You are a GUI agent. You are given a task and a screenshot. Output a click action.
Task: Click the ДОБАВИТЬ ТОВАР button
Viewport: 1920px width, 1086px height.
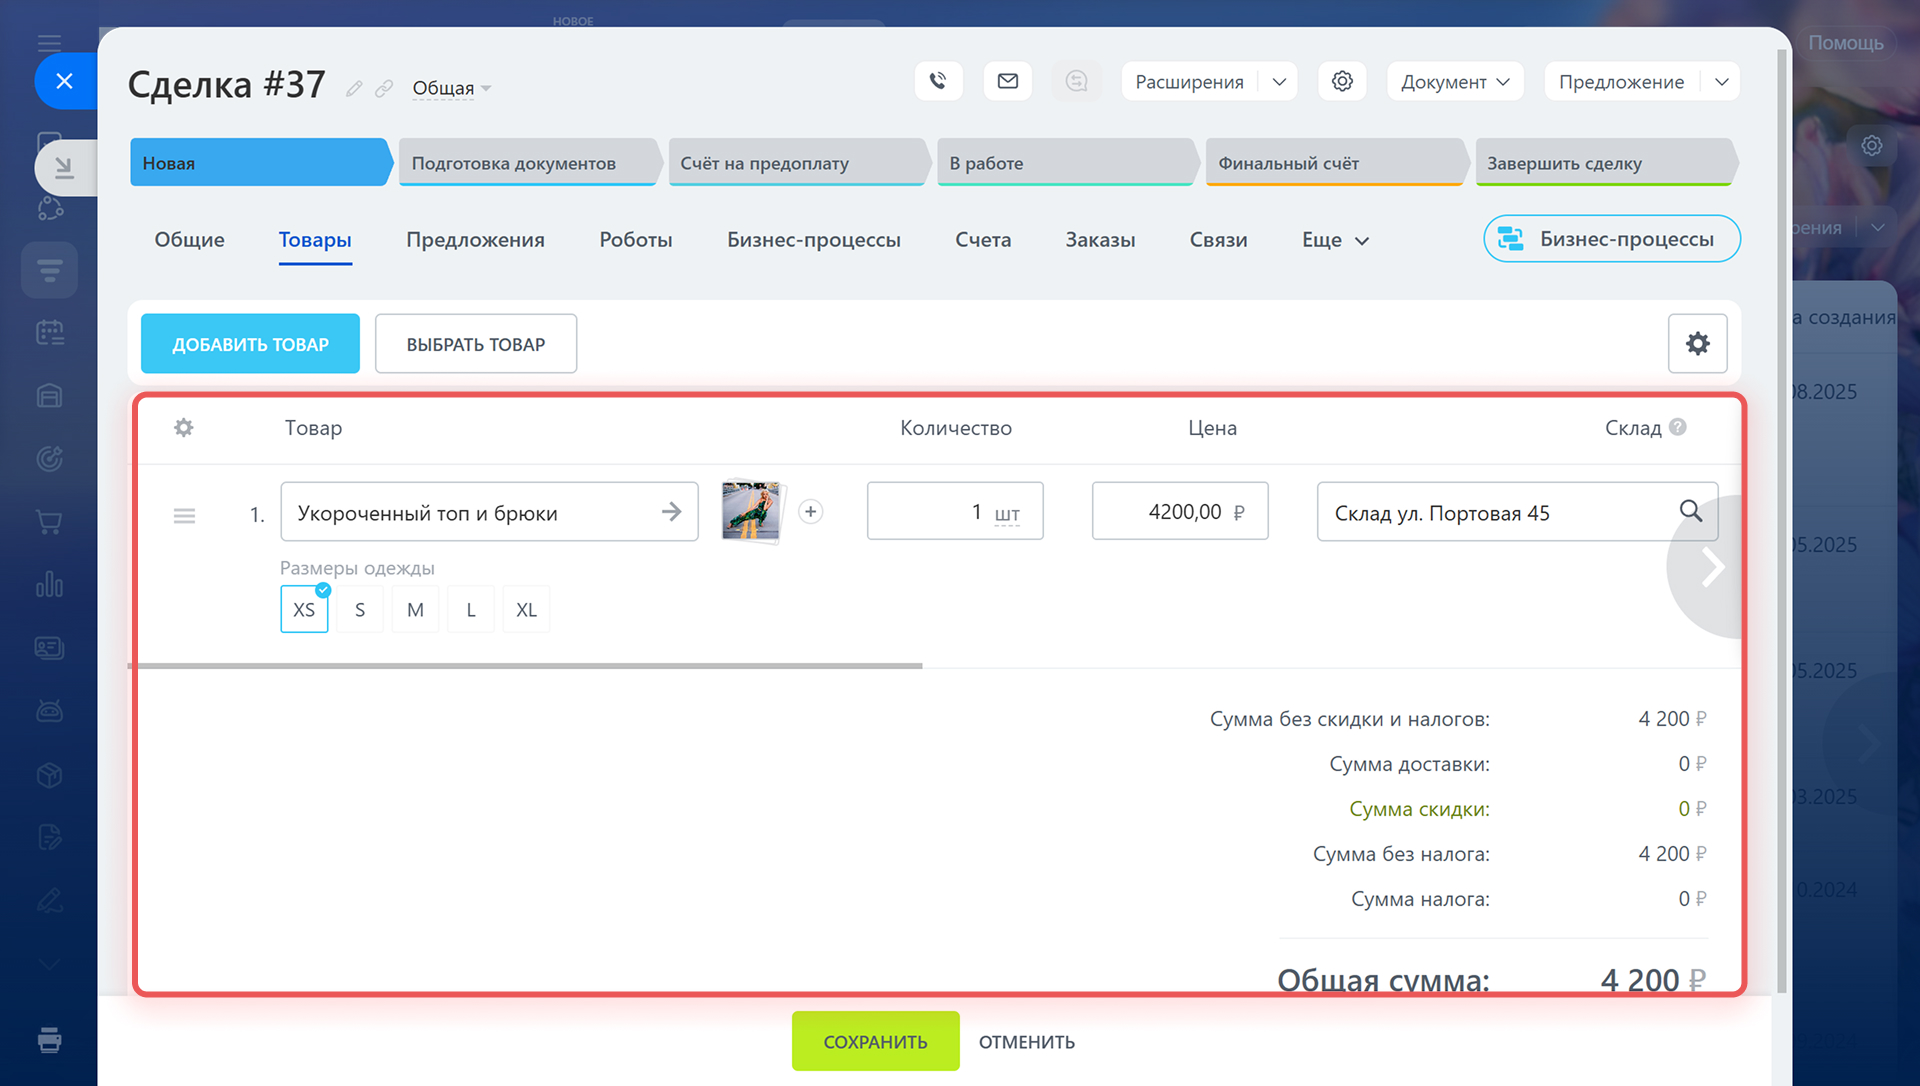coord(250,344)
